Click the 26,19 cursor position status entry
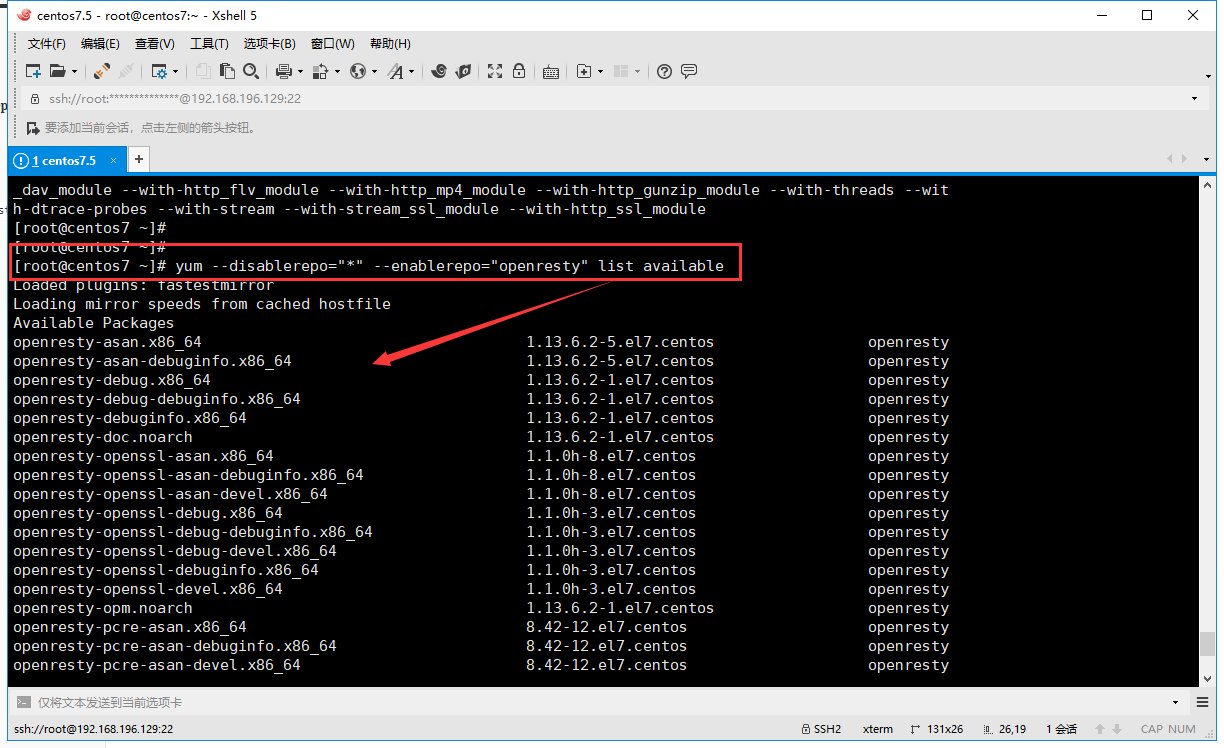 coord(1005,729)
